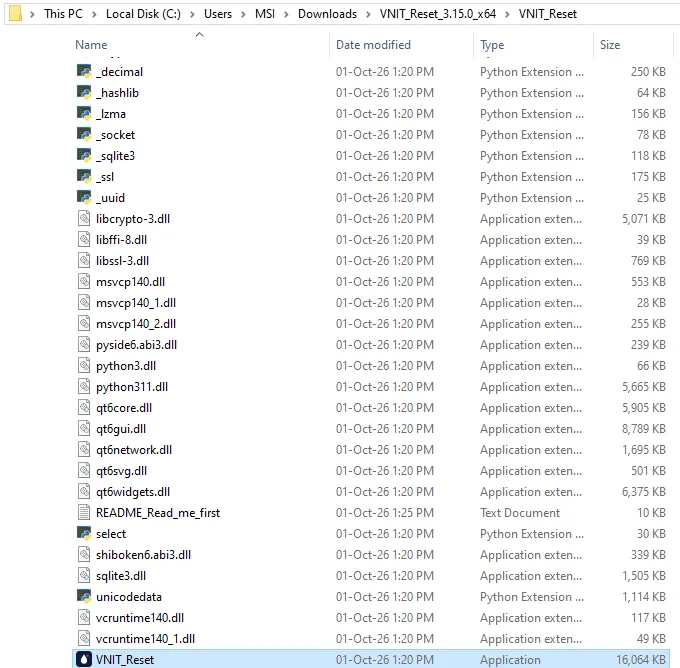Click the unicodedata file icon
Viewport: 680px width, 668px height.
pos(84,597)
